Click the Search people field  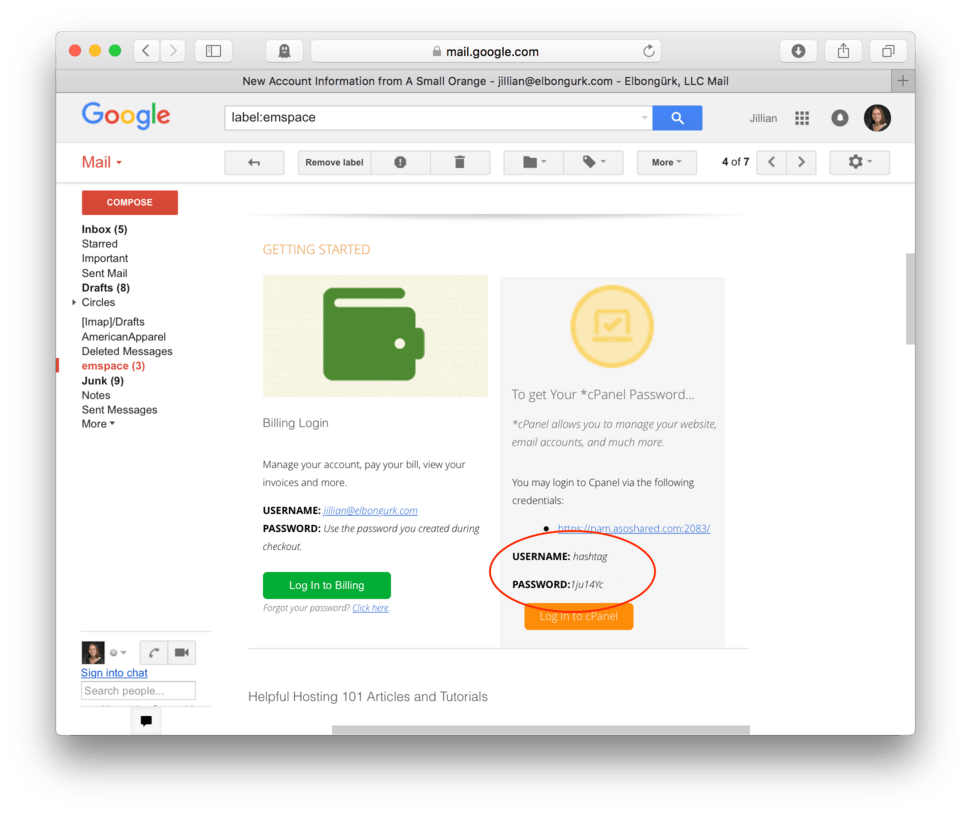coord(138,691)
